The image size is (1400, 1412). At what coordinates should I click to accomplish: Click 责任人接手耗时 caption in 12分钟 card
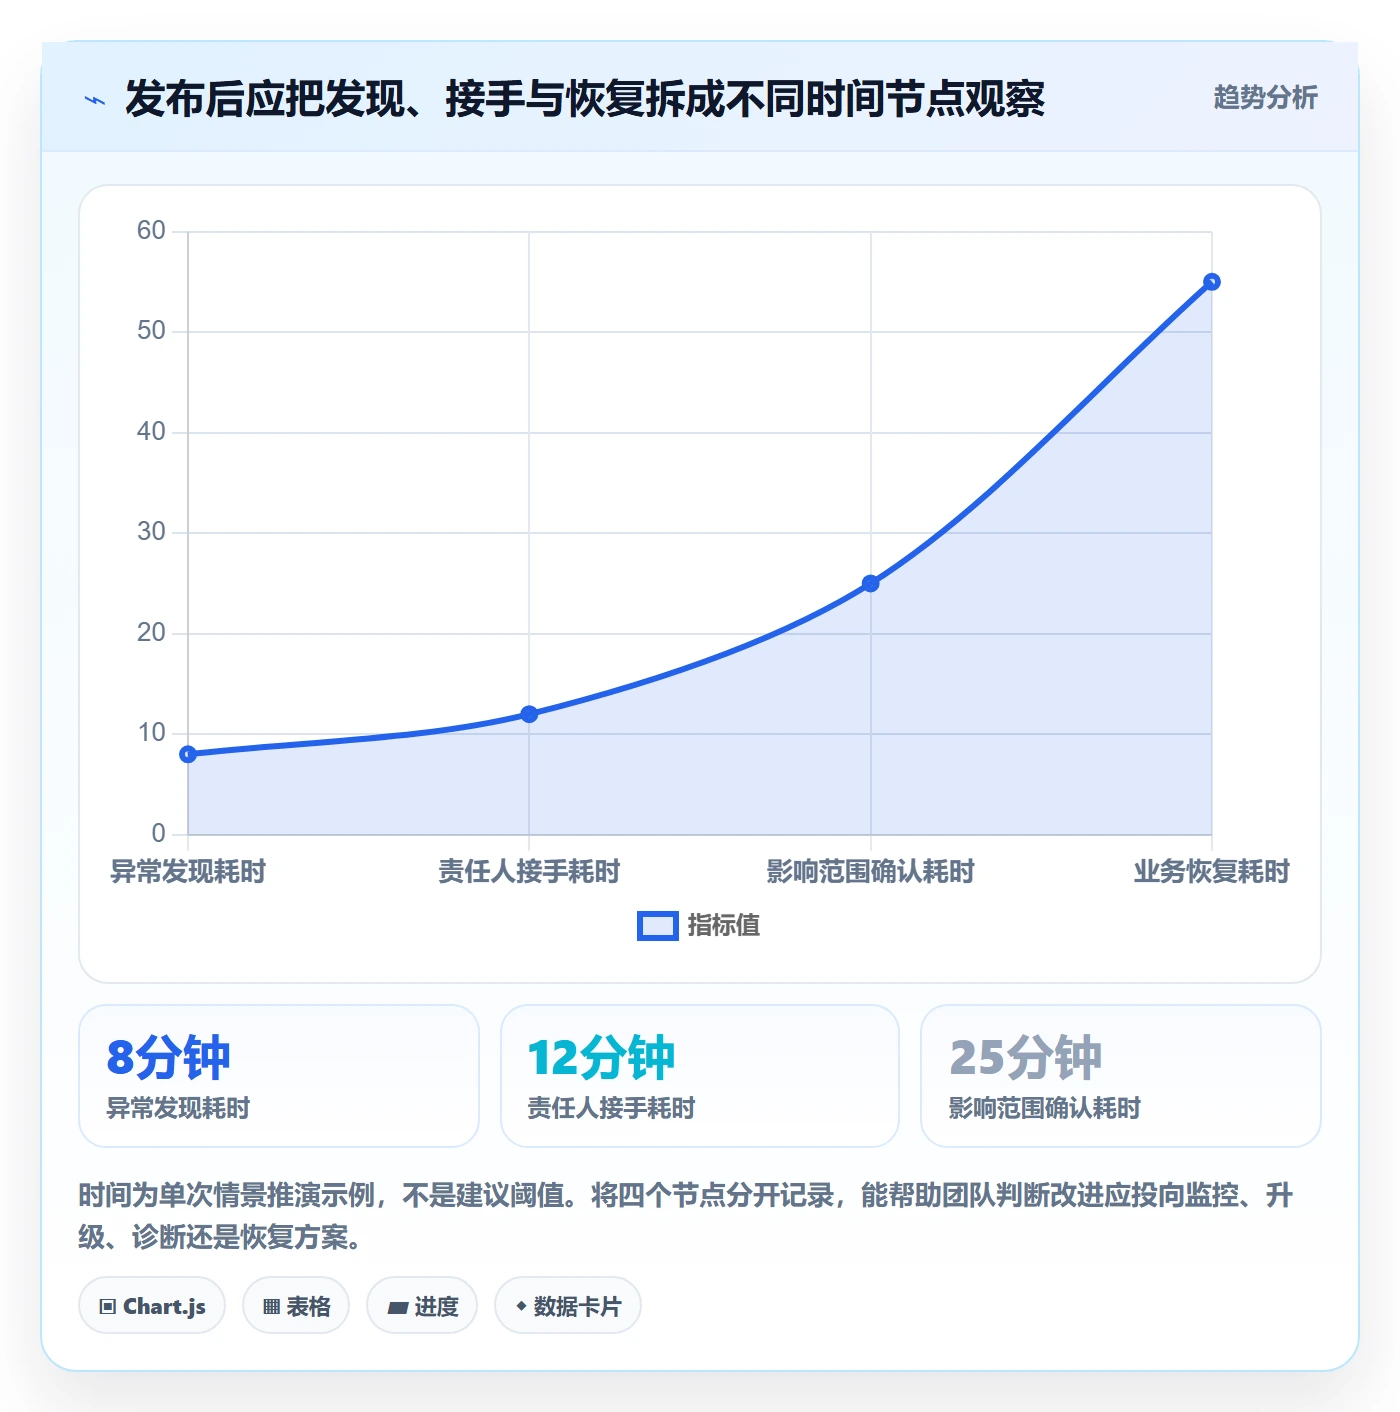611,1108
